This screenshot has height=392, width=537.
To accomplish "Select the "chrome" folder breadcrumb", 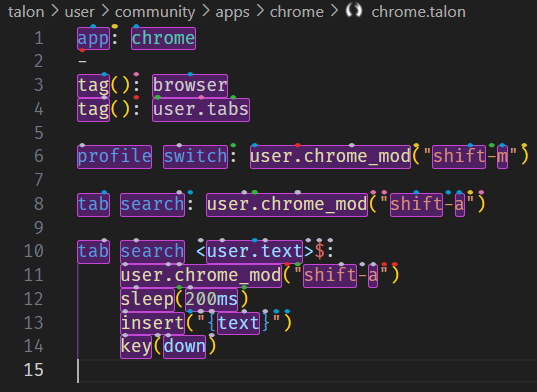I will [x=297, y=12].
